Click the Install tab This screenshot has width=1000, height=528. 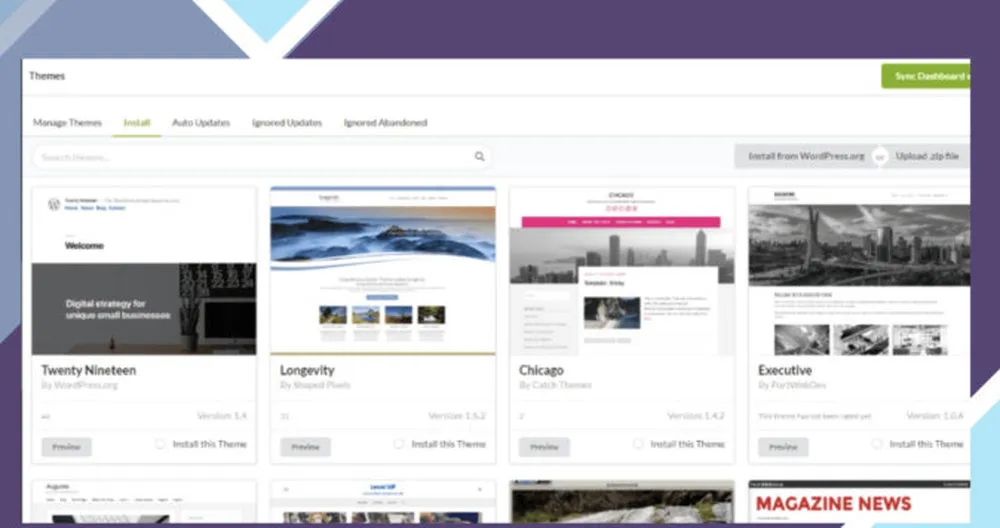click(x=137, y=123)
